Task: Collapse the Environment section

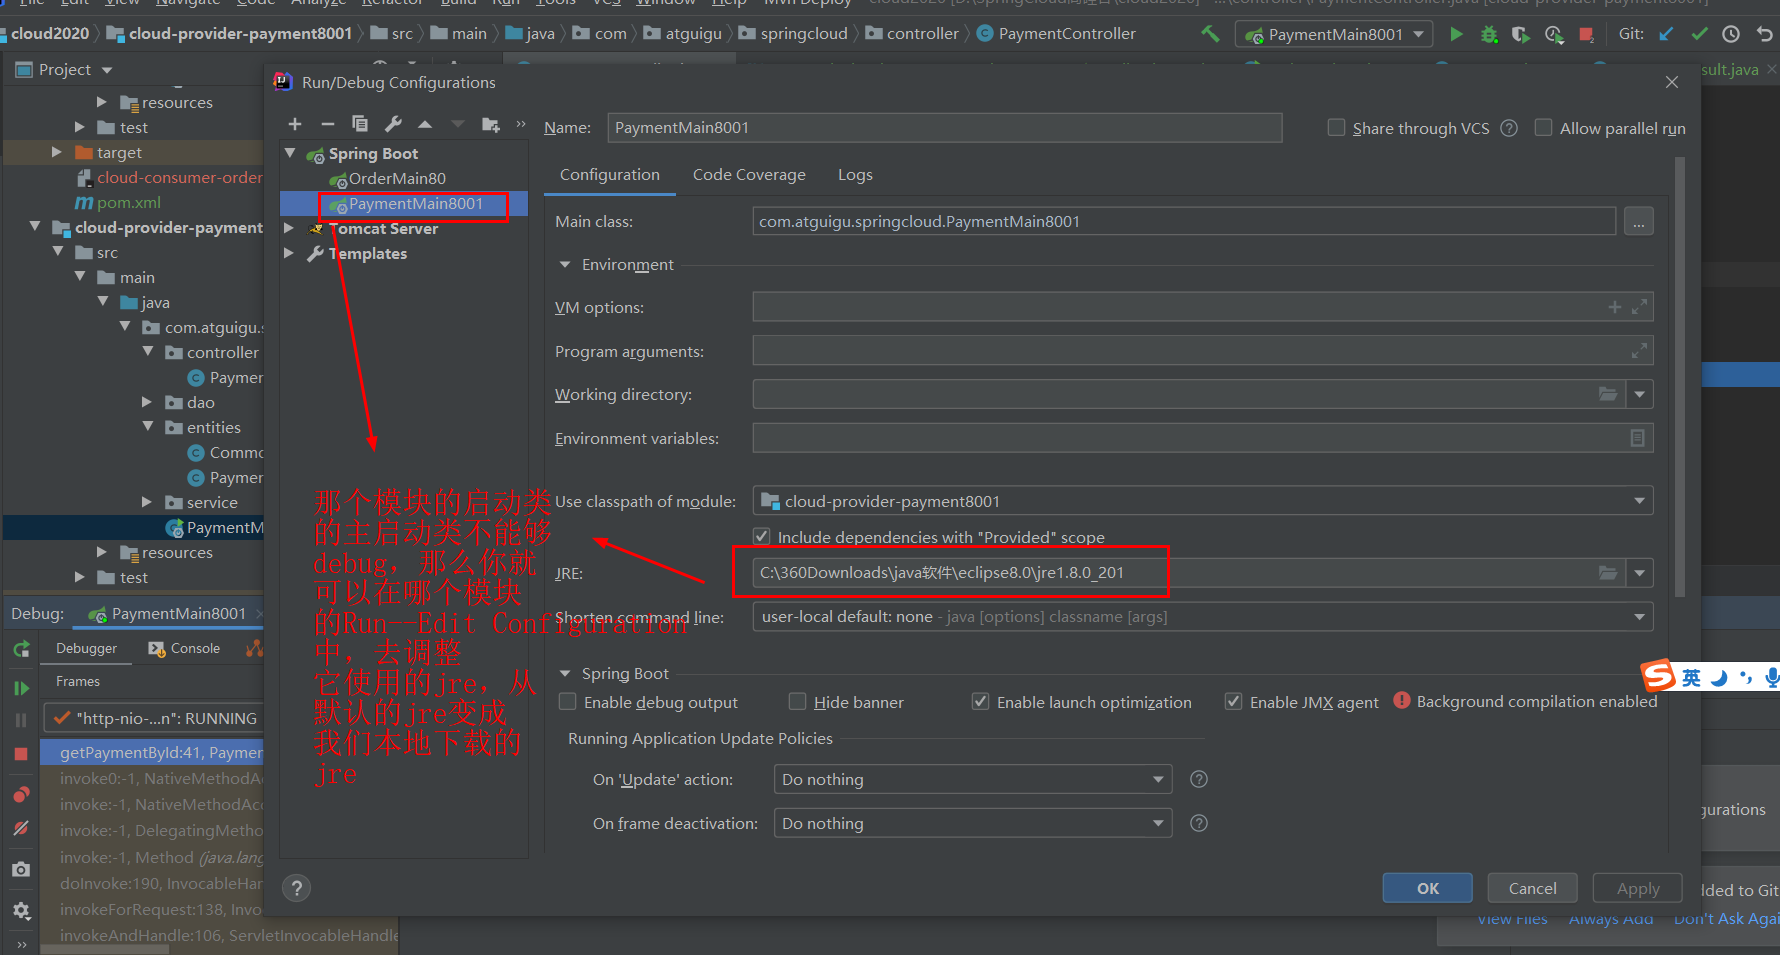Action: pos(565,264)
